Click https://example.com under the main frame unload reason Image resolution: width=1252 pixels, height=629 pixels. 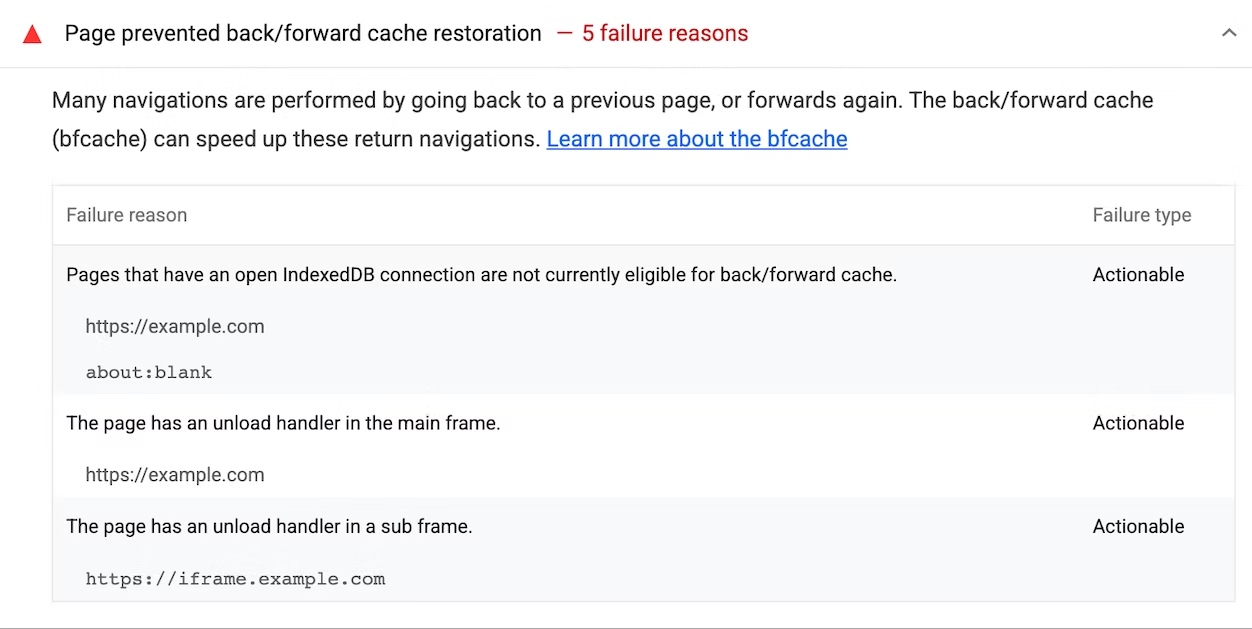pyautogui.click(x=175, y=475)
